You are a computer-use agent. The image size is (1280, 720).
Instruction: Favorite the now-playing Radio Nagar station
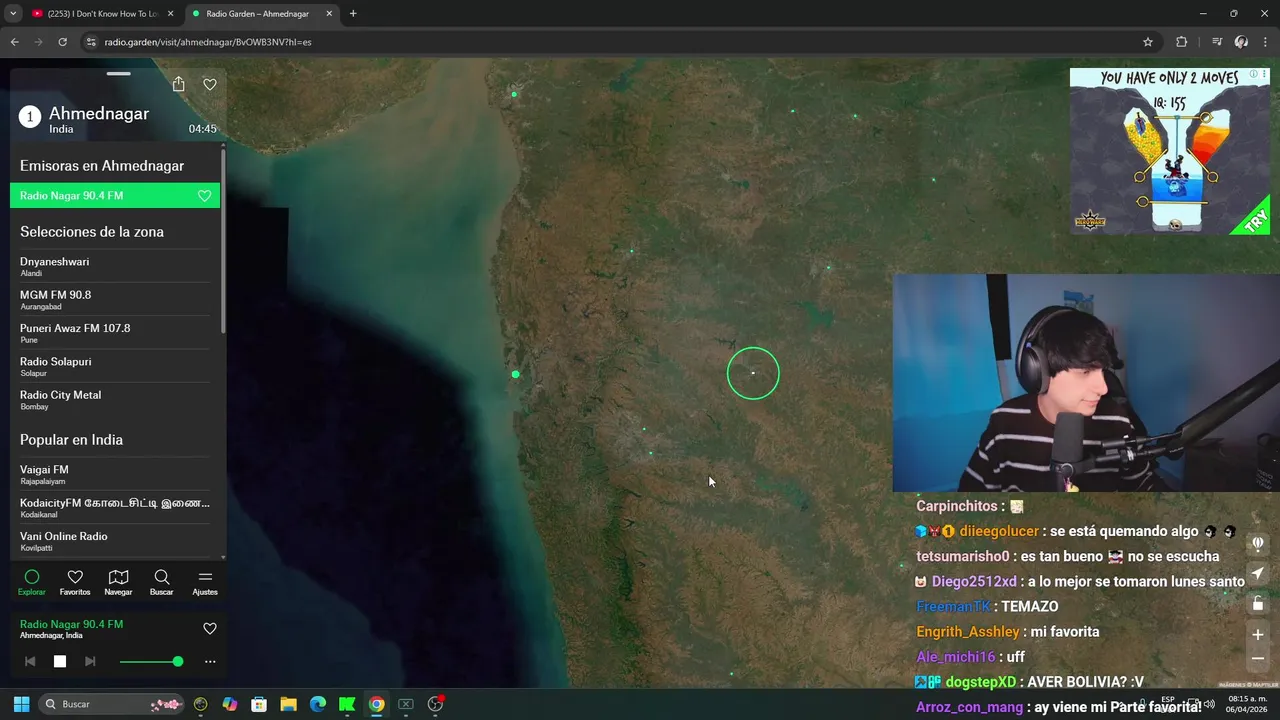(x=210, y=629)
